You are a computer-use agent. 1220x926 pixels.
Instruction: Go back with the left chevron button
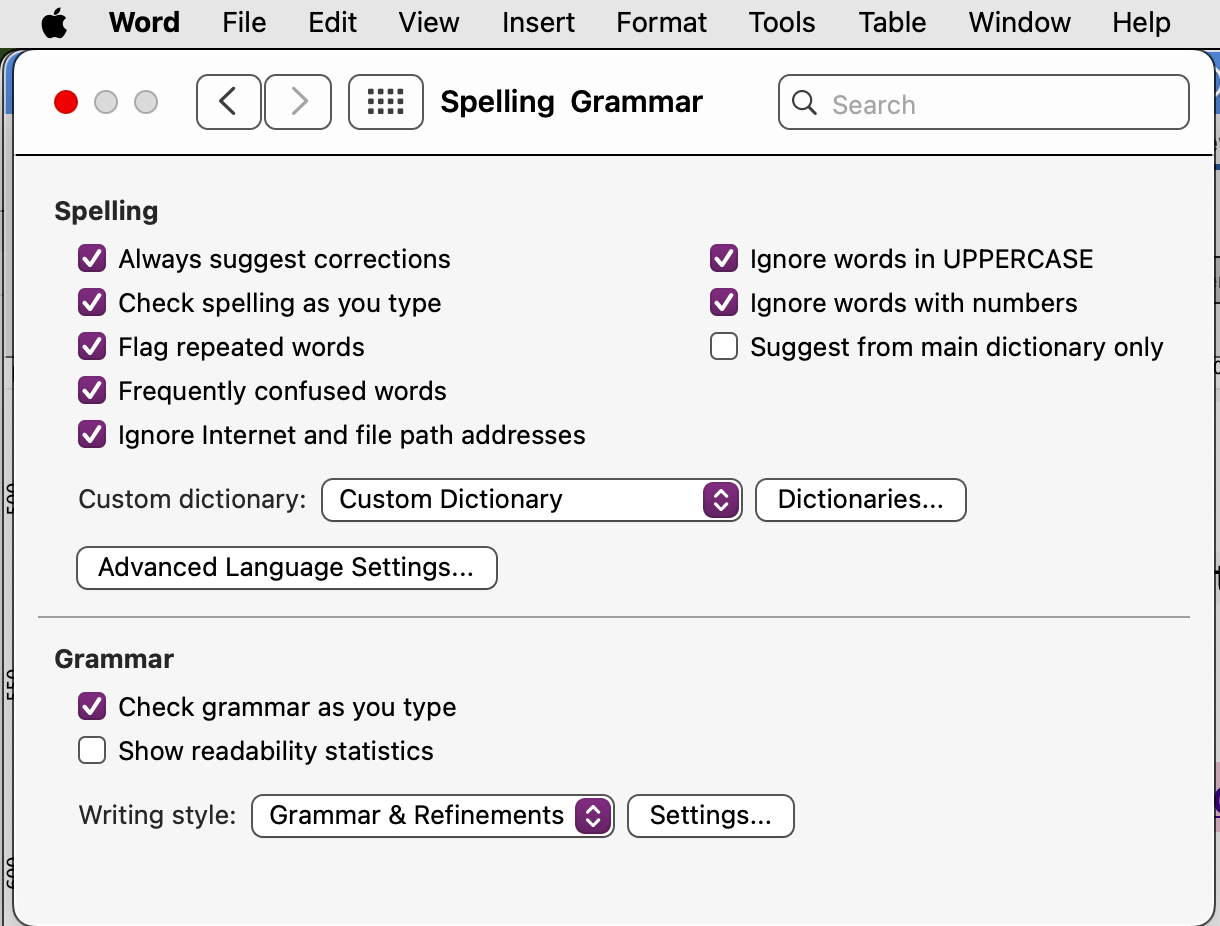click(x=229, y=102)
